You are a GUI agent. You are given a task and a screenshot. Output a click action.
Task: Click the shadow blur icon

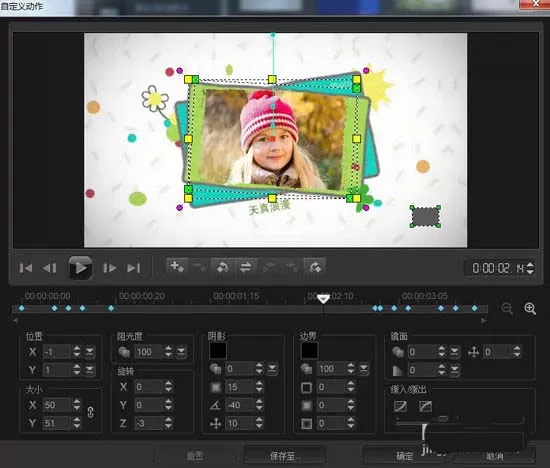215,387
